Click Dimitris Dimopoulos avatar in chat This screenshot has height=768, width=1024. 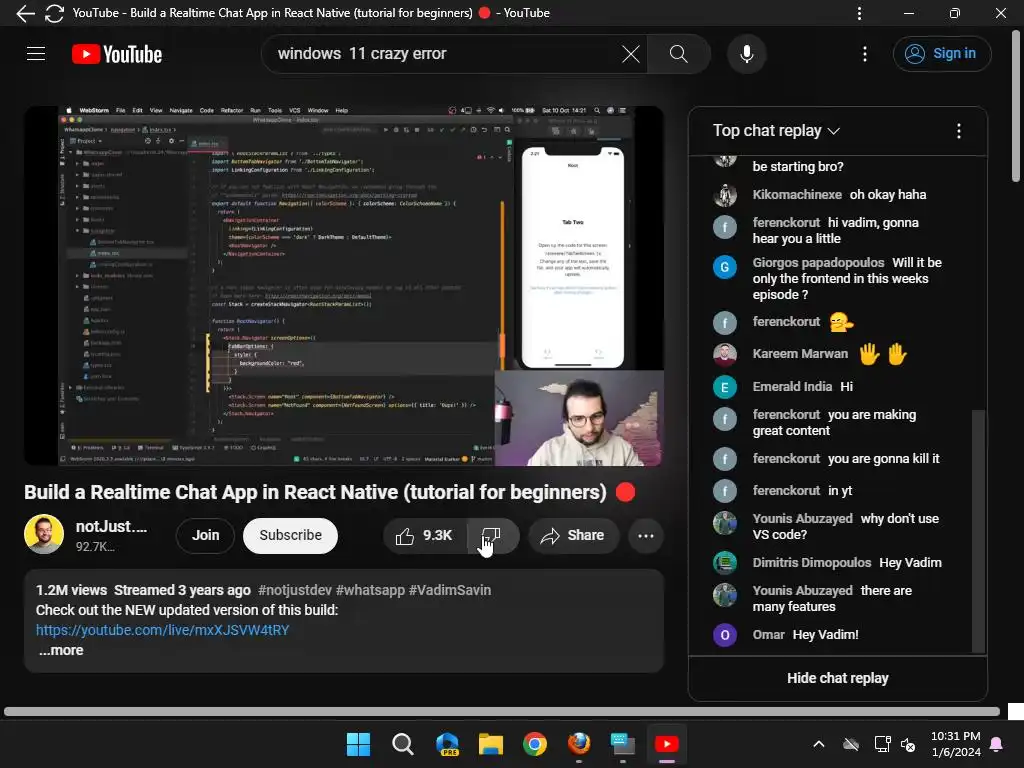point(724,563)
